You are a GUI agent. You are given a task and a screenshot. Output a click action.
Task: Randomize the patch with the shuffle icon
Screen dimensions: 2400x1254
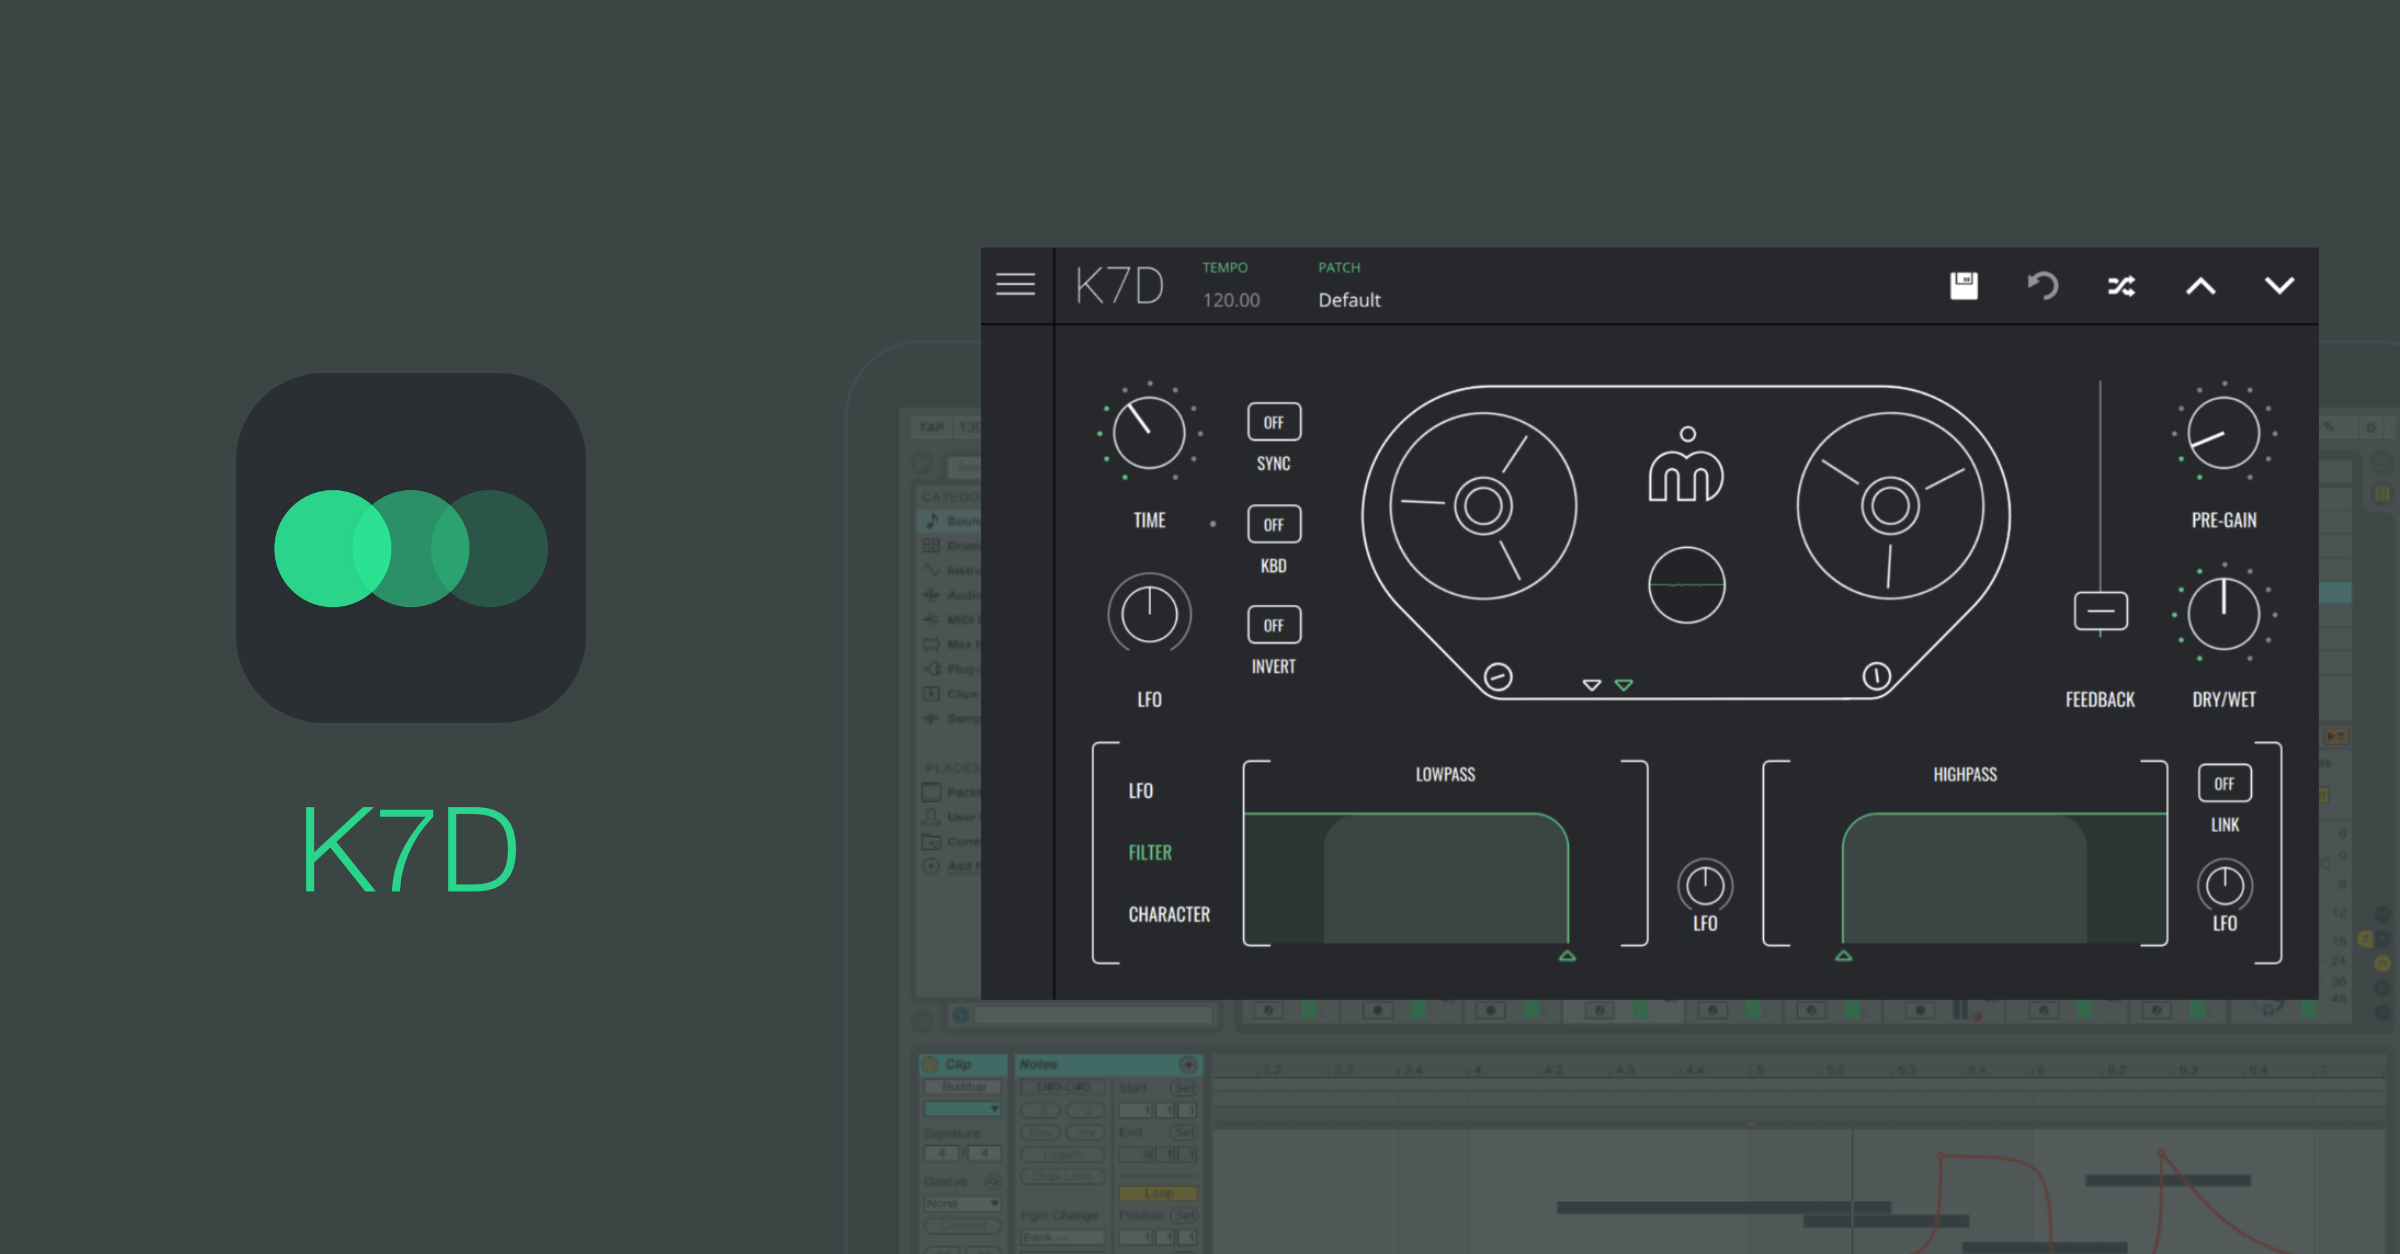[x=2122, y=287]
